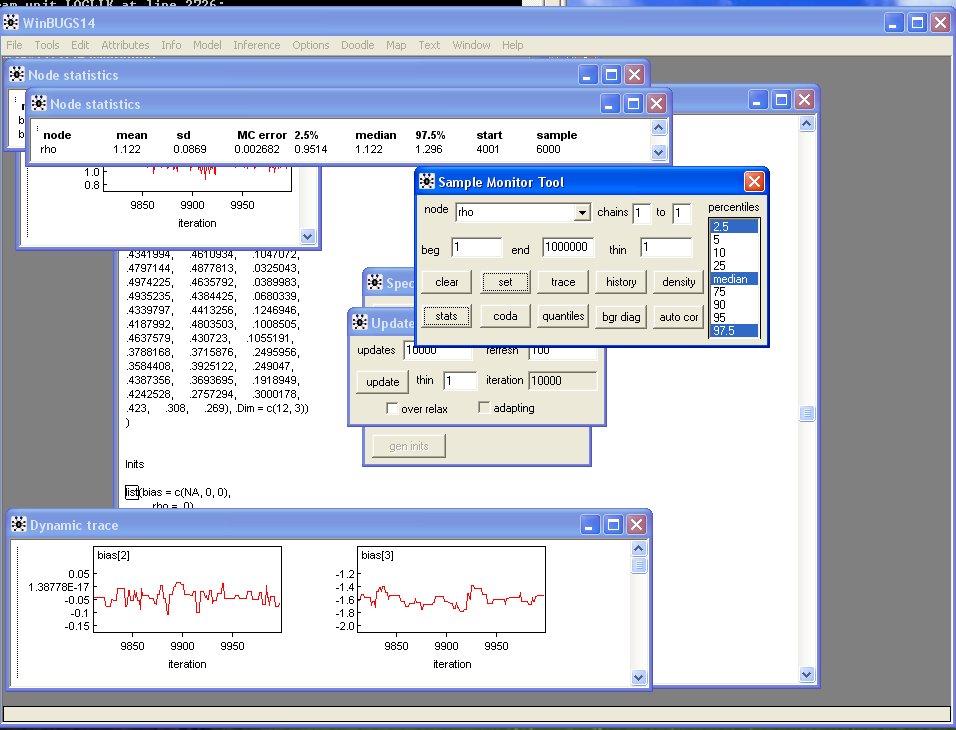The height and width of the screenshot is (730, 956).
Task: Click the end iteration input field
Action: pyautogui.click(x=568, y=247)
